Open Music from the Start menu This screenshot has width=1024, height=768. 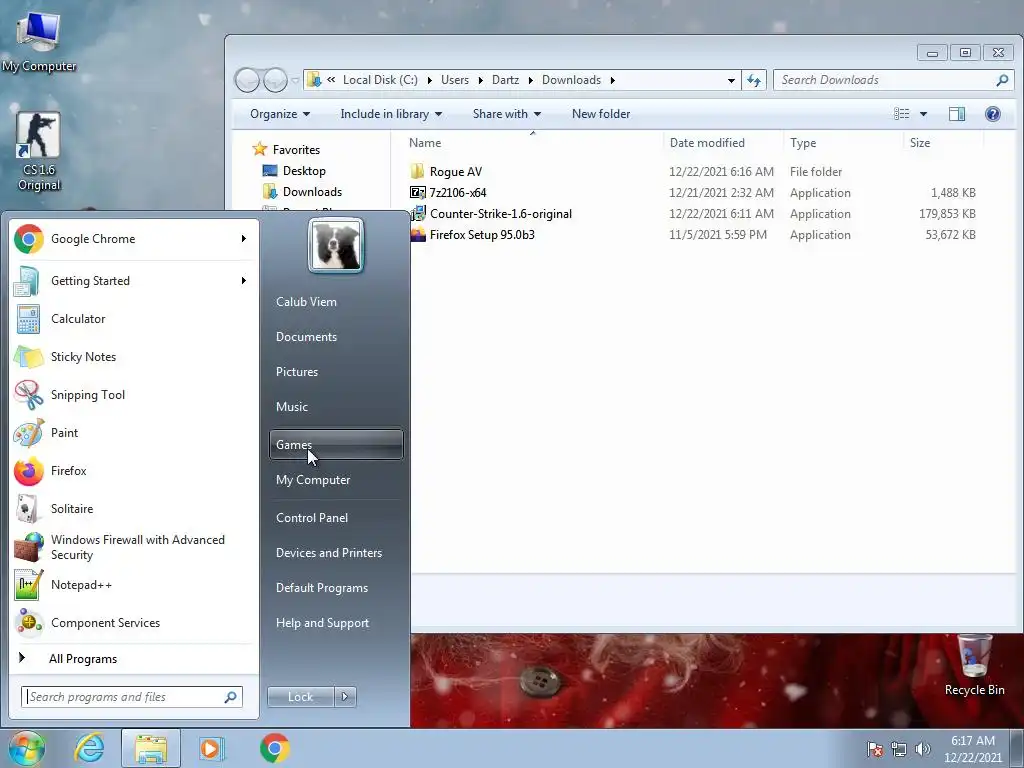coord(336,407)
